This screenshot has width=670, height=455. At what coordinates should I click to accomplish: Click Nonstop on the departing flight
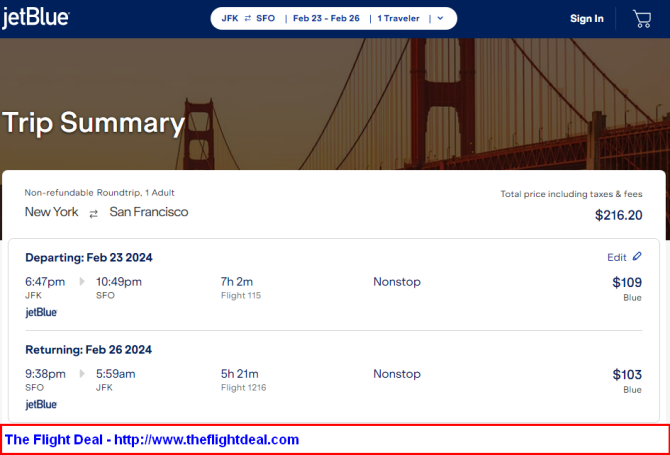pos(397,282)
